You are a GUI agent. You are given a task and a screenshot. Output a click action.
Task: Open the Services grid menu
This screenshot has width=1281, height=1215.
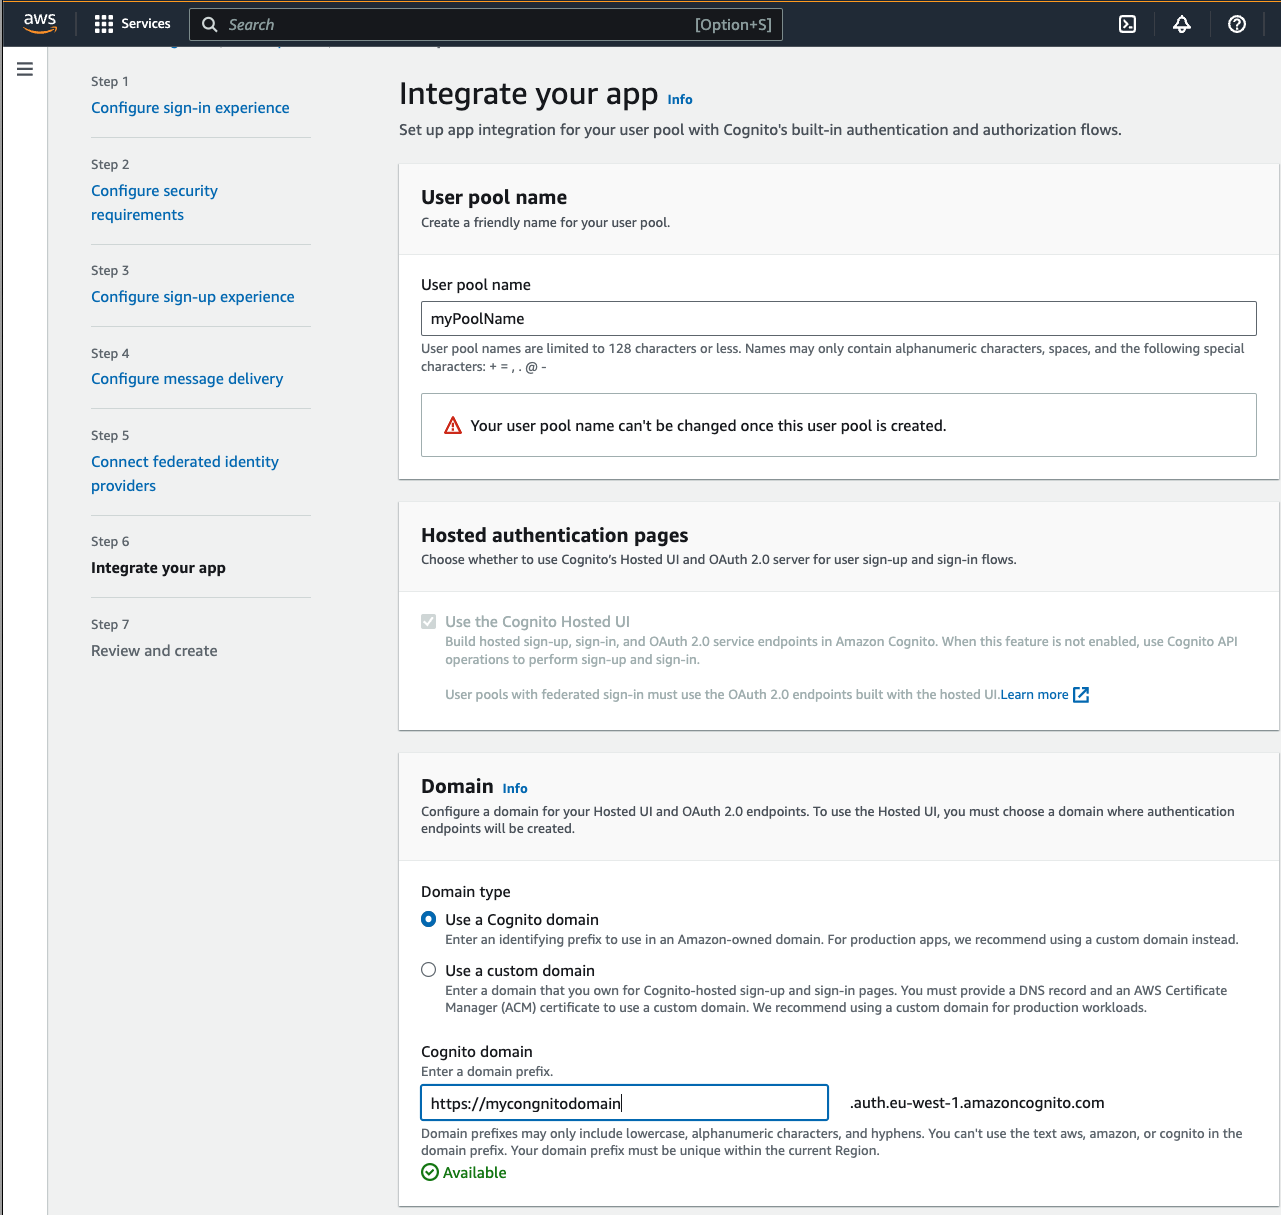[x=104, y=24]
